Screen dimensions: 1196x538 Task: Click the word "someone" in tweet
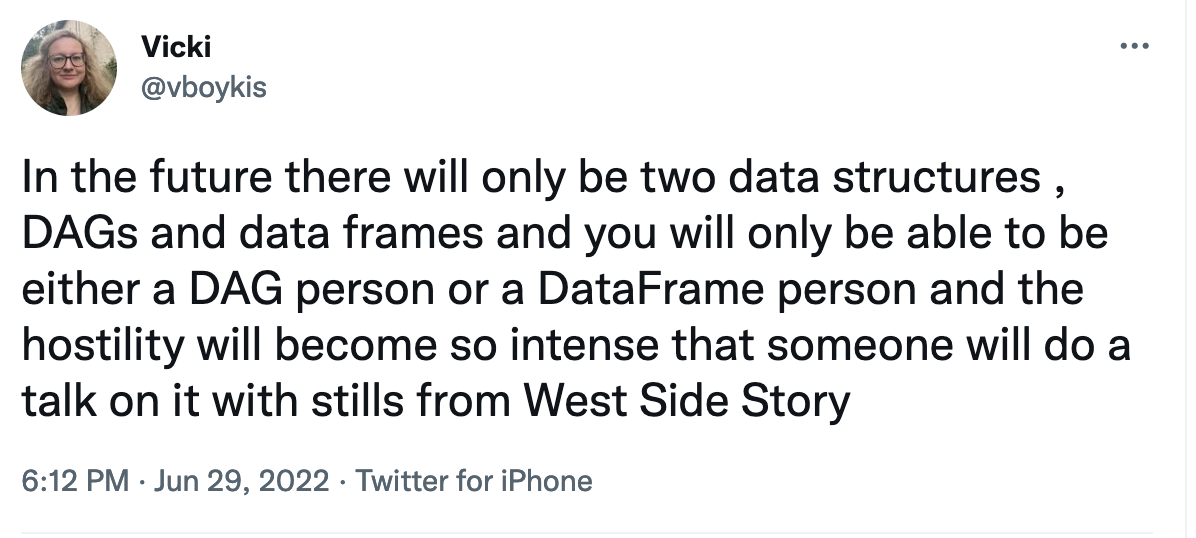[x=860, y=346]
